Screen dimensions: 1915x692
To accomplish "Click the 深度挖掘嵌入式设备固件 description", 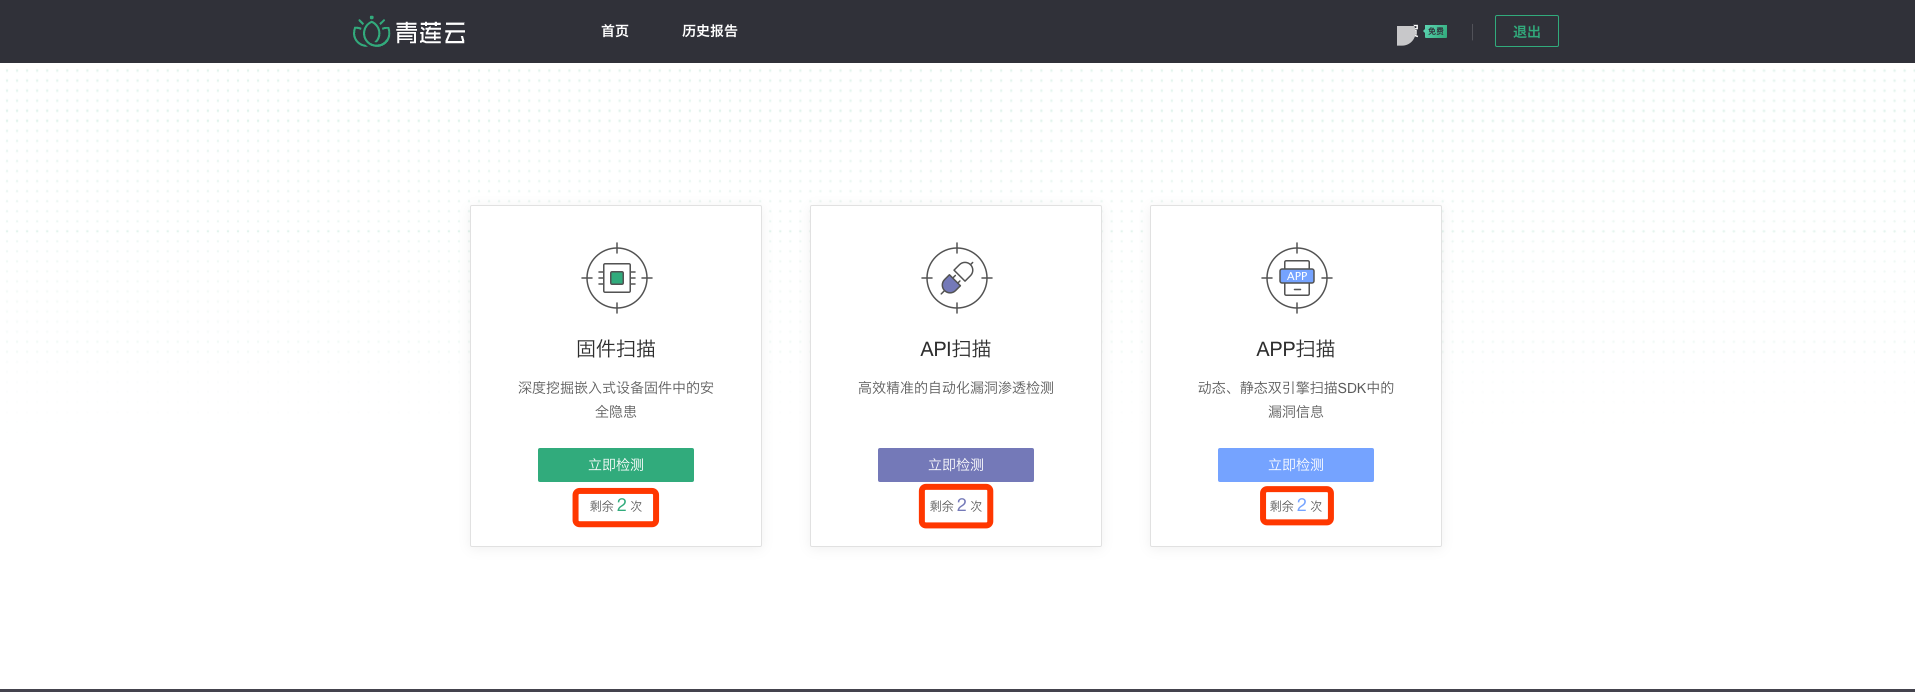I will click(616, 399).
